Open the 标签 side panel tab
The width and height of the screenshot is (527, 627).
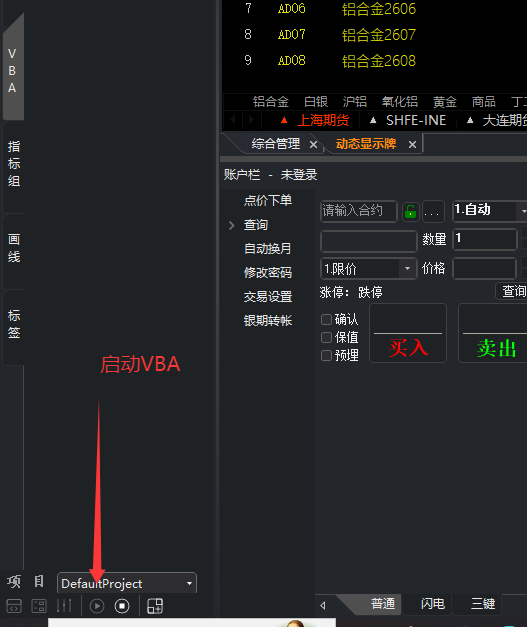(x=14, y=324)
